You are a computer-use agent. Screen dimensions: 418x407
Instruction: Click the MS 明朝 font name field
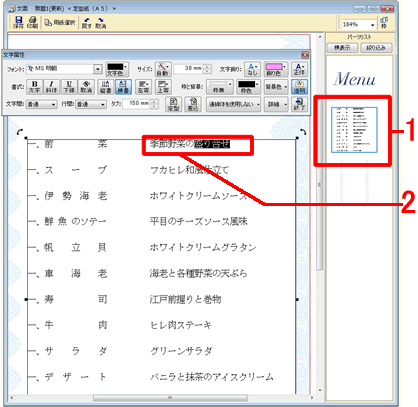coord(60,69)
